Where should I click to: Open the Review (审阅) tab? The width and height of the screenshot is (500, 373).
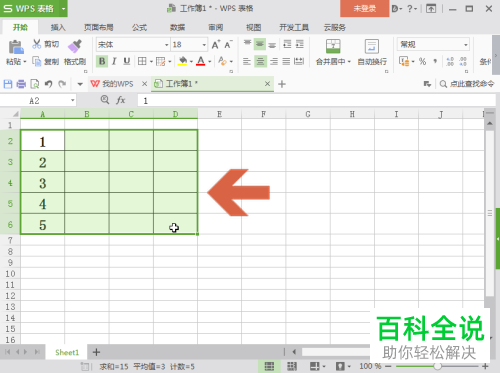(x=216, y=27)
